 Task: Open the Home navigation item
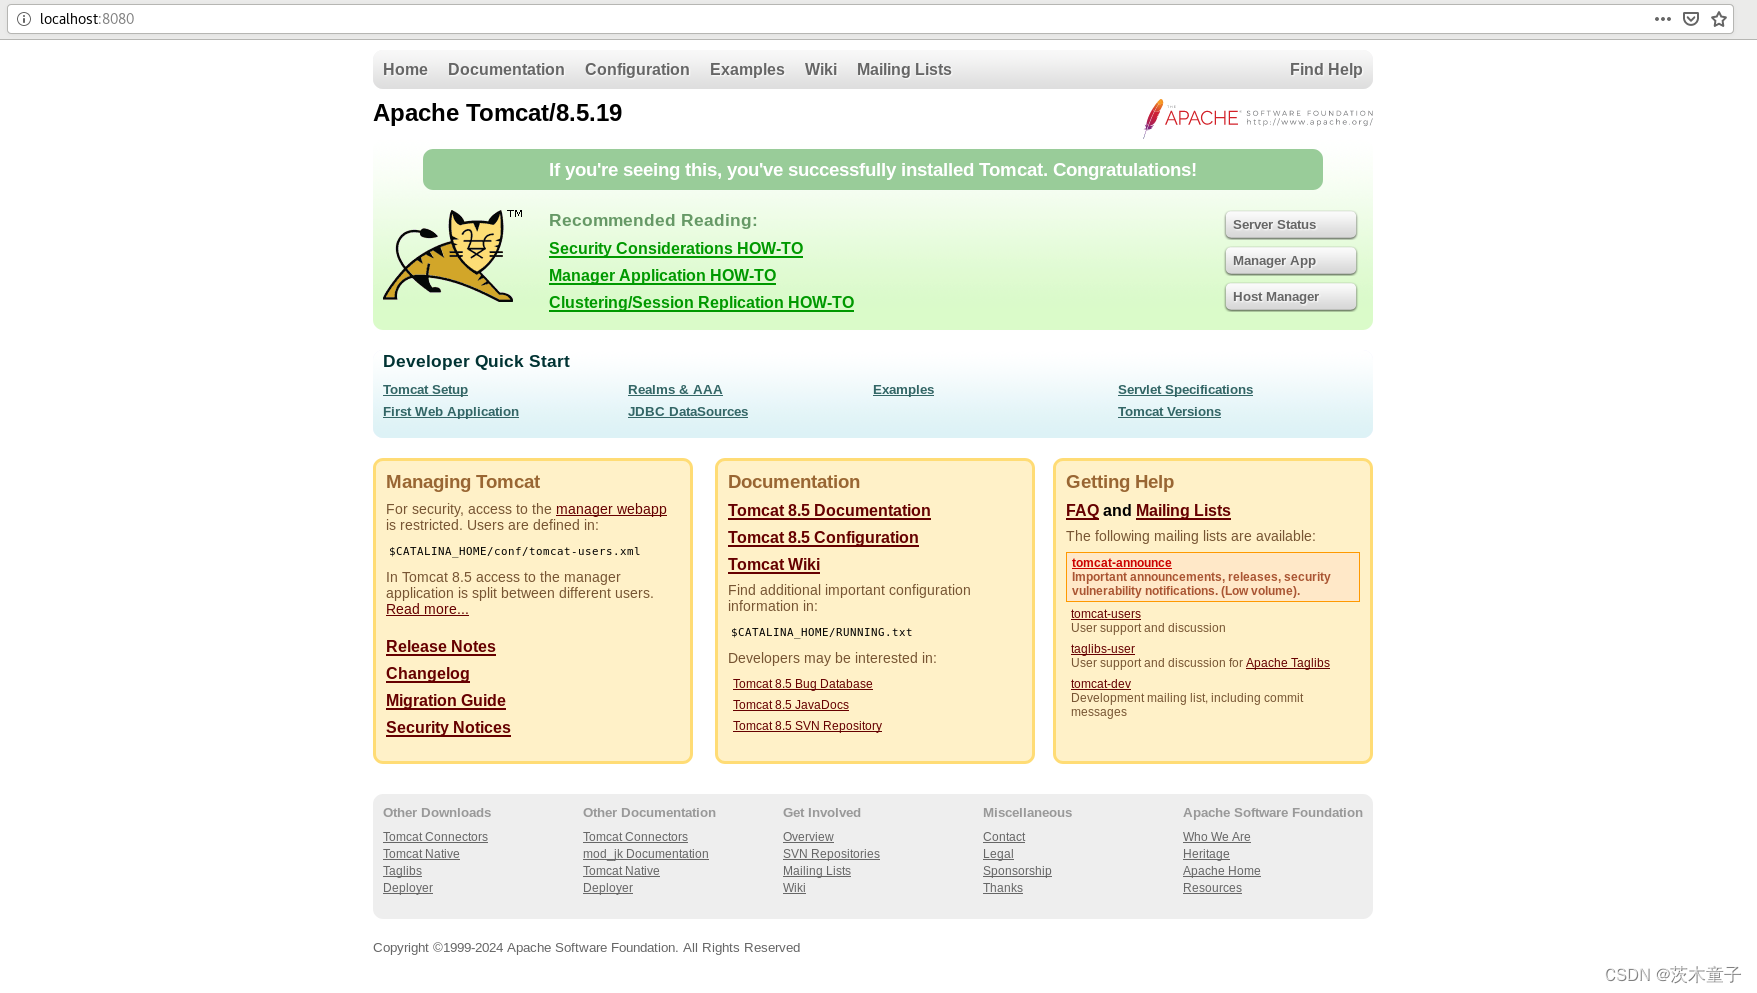405,70
